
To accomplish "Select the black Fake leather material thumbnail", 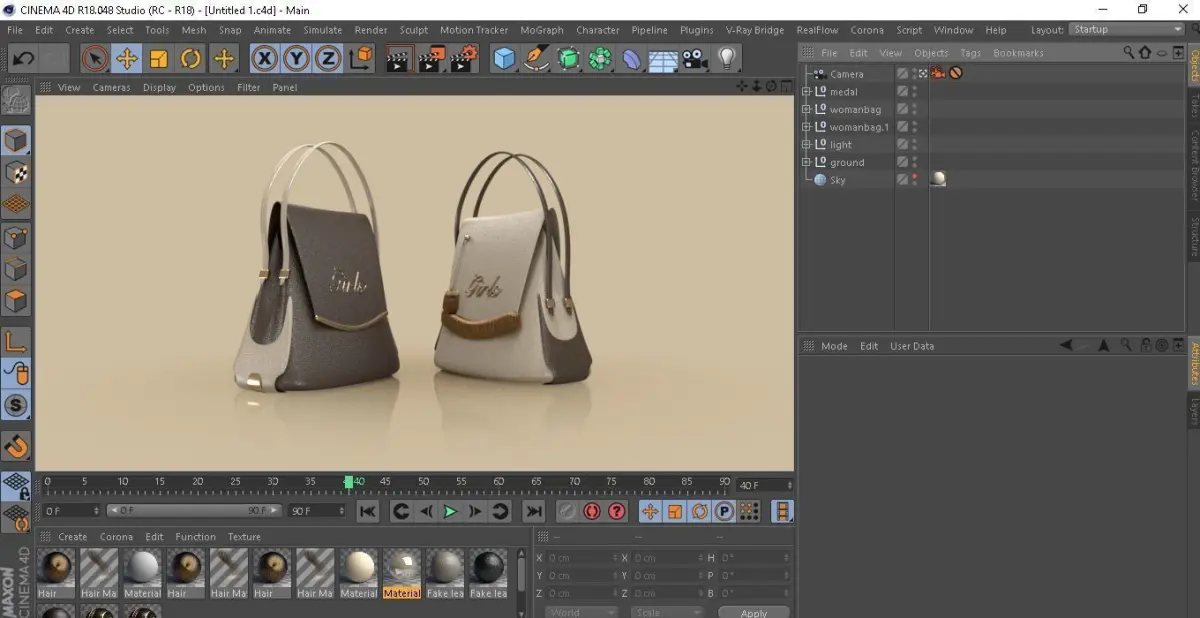I will 488,569.
